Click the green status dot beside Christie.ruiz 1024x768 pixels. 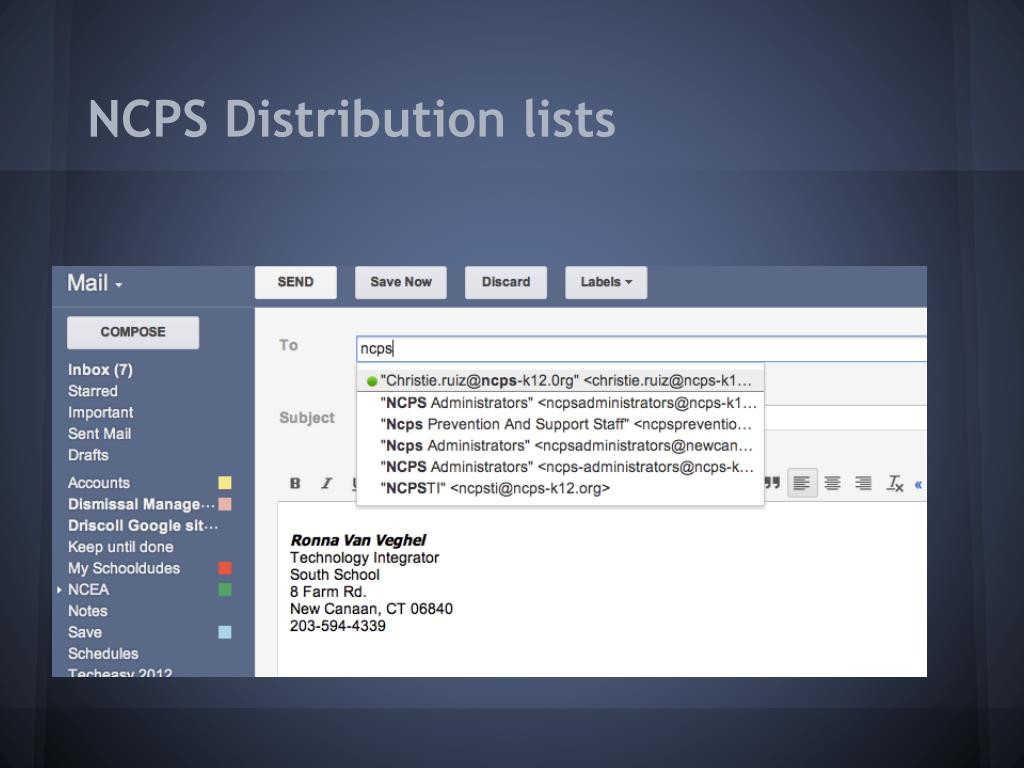coord(372,381)
